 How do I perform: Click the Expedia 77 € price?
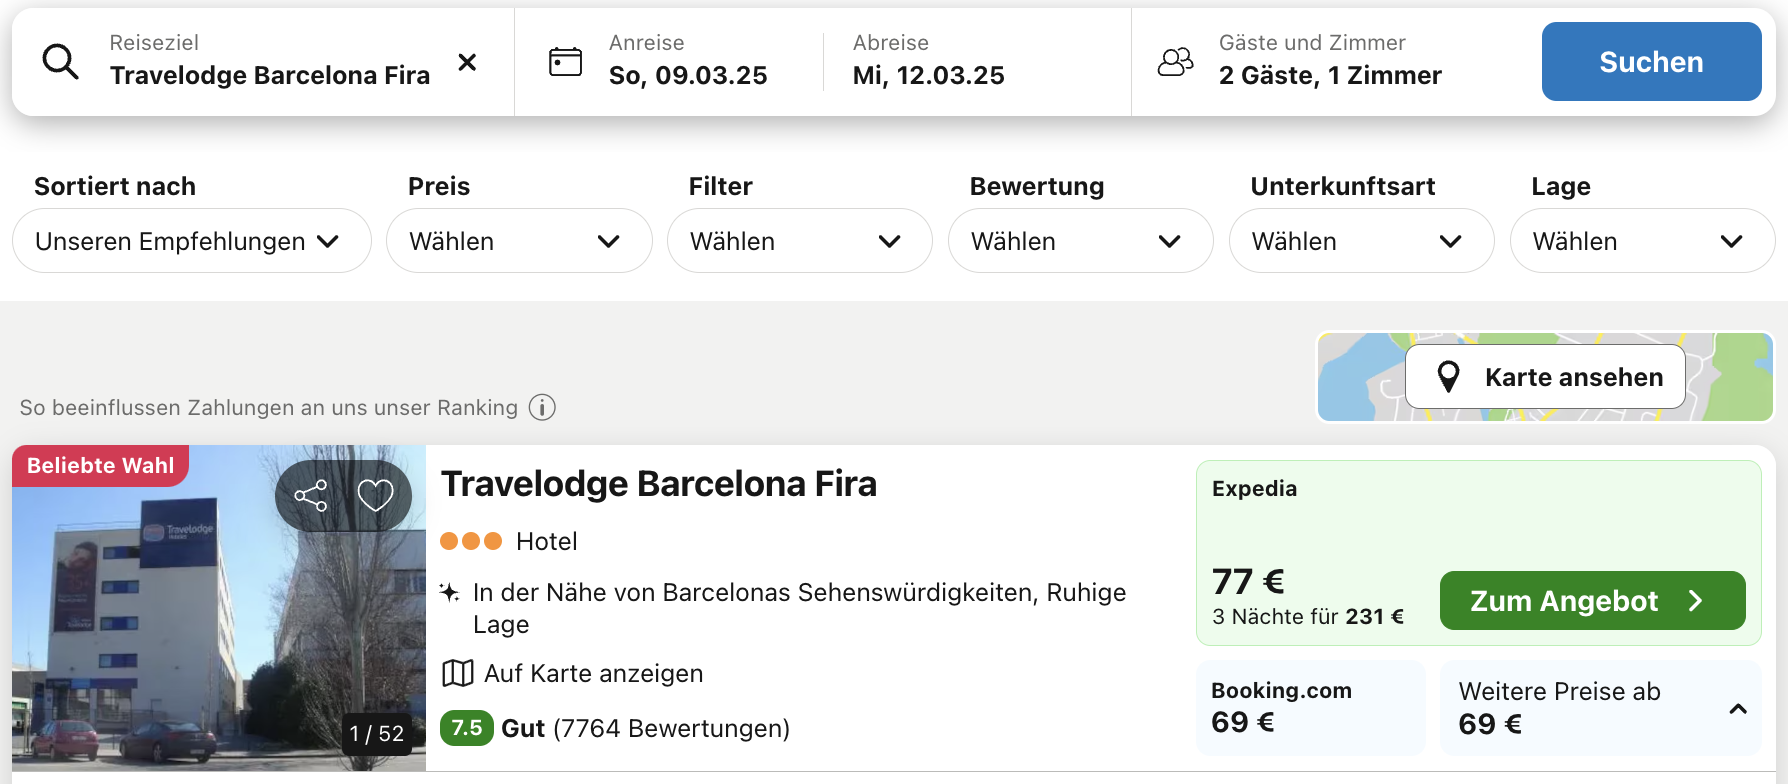click(x=1248, y=581)
